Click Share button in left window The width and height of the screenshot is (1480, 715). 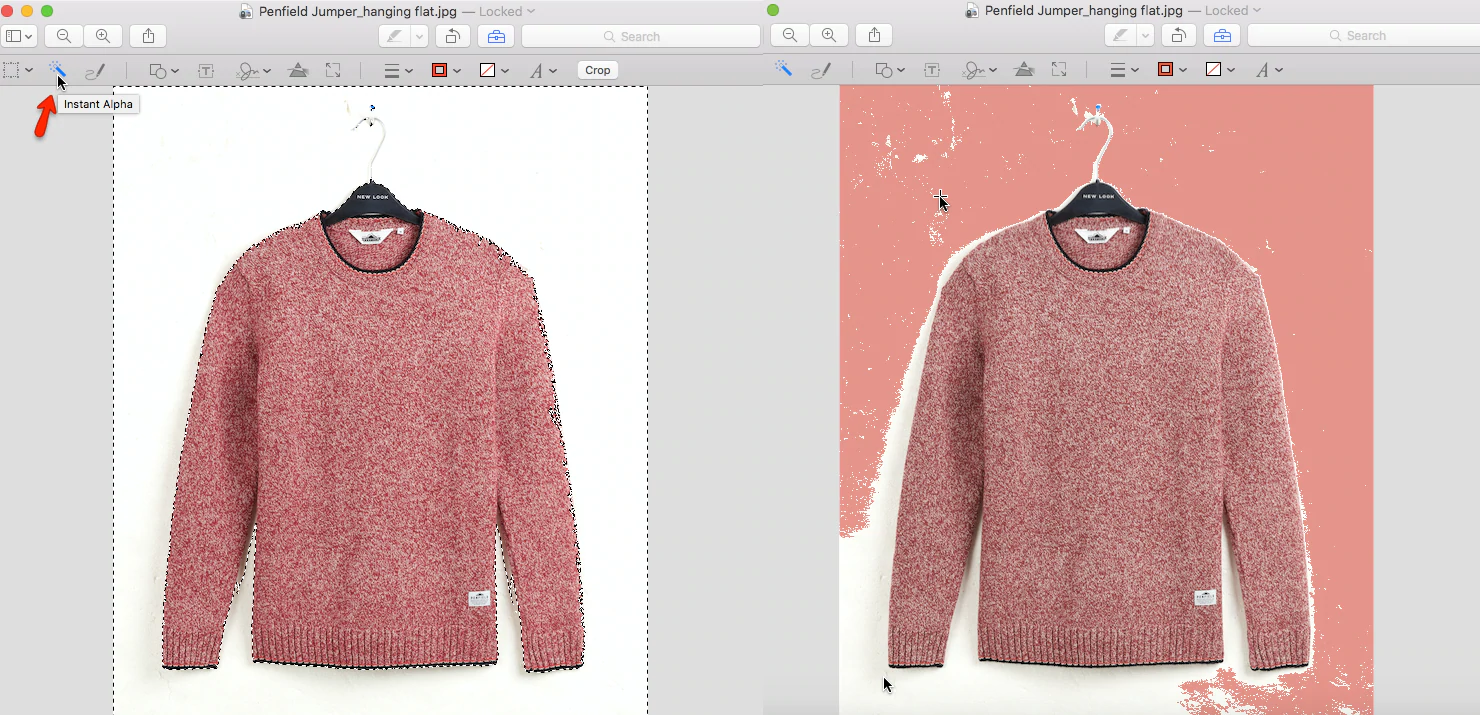click(x=148, y=36)
